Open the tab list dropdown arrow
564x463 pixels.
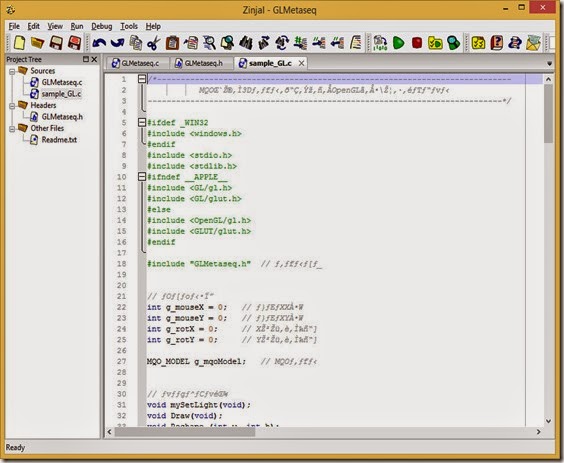(x=549, y=64)
